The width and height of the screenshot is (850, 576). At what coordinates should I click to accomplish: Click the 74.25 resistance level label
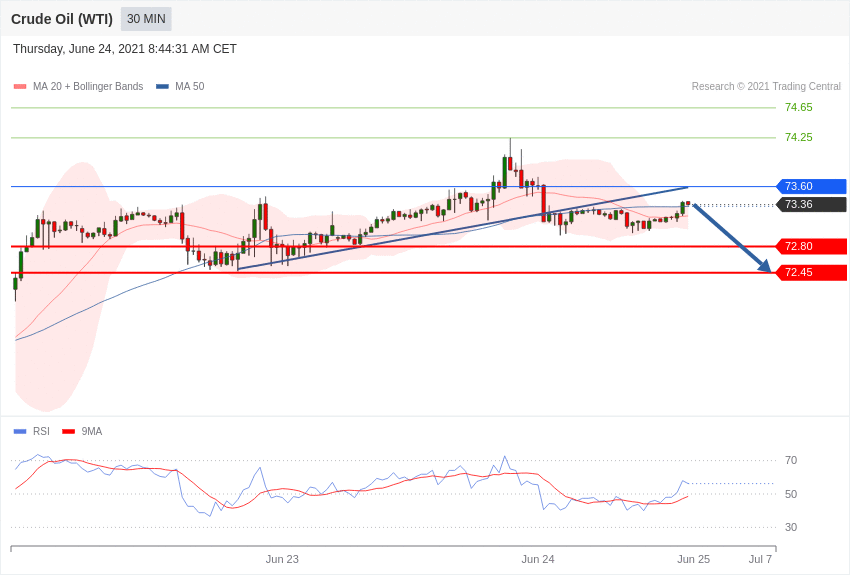click(799, 137)
